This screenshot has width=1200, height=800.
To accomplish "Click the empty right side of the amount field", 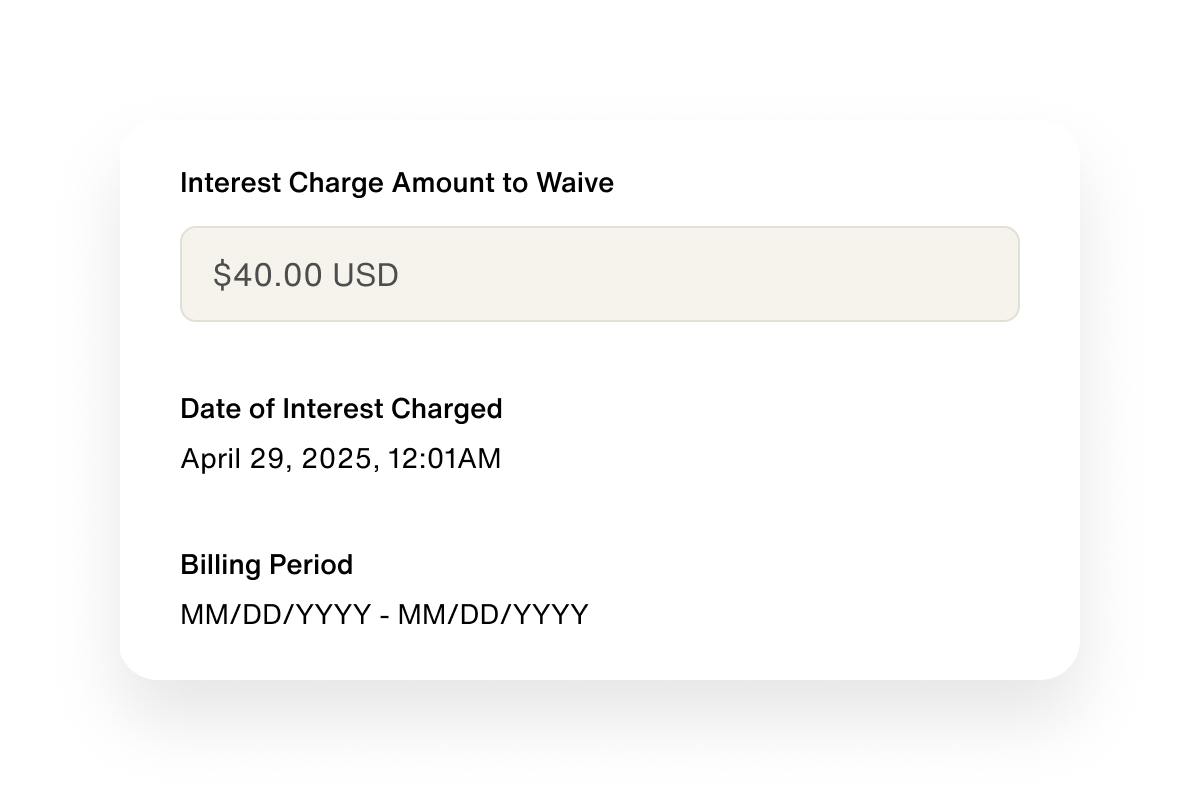I will coord(850,274).
